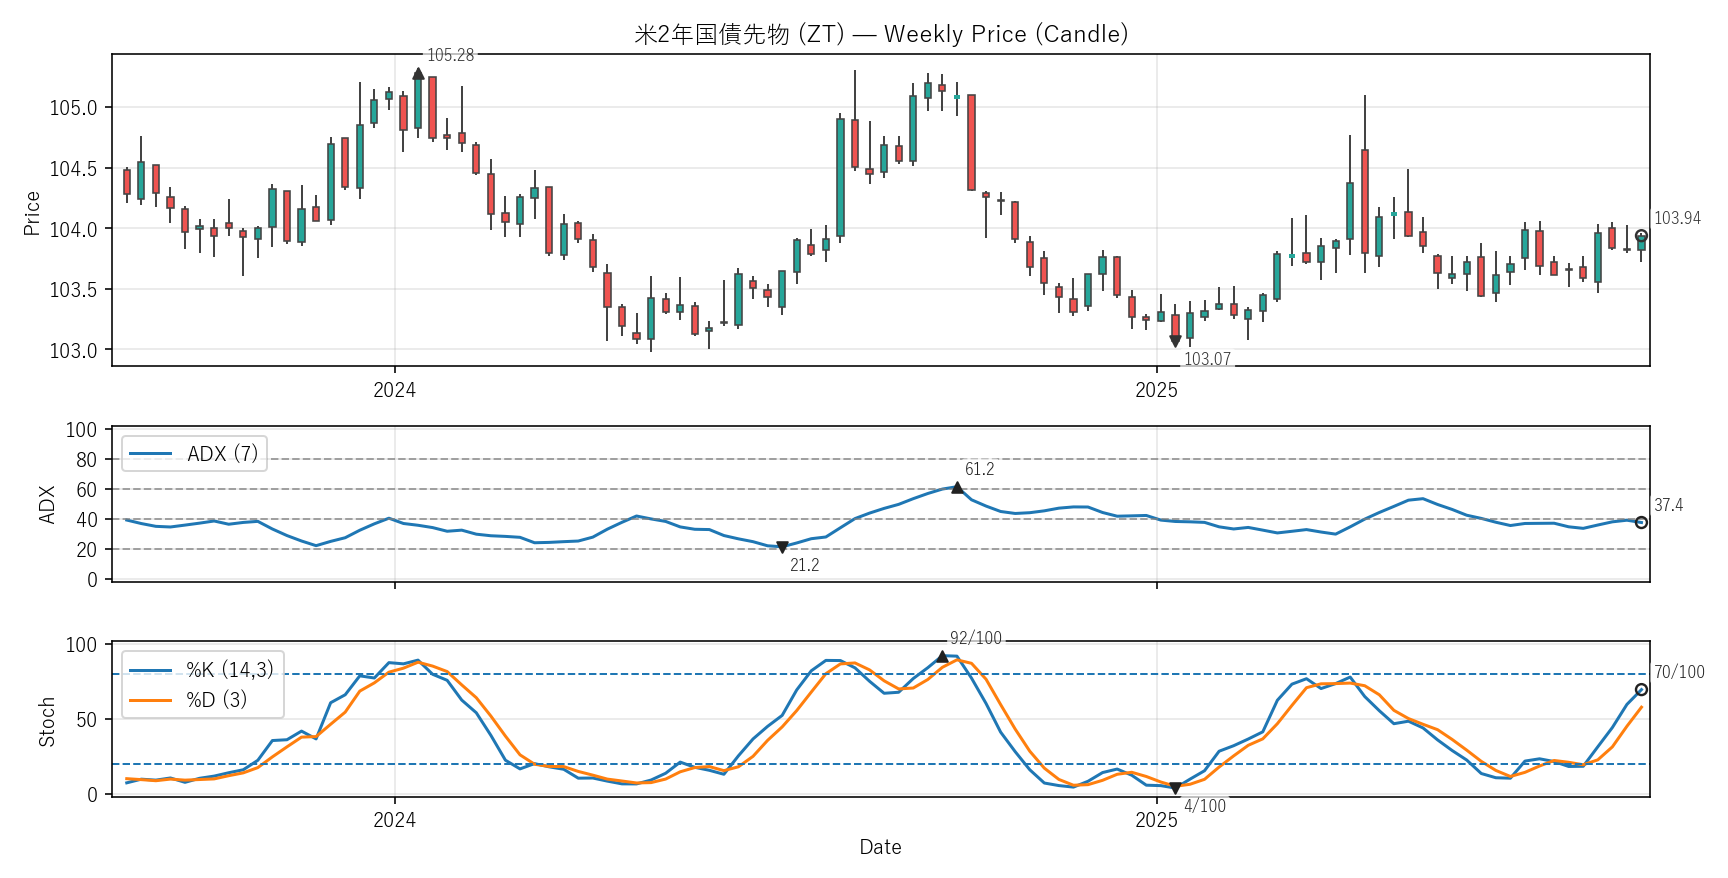The height and width of the screenshot is (878, 1728).
Task: Click the 2025 tick label under price chart
Action: tap(1156, 390)
